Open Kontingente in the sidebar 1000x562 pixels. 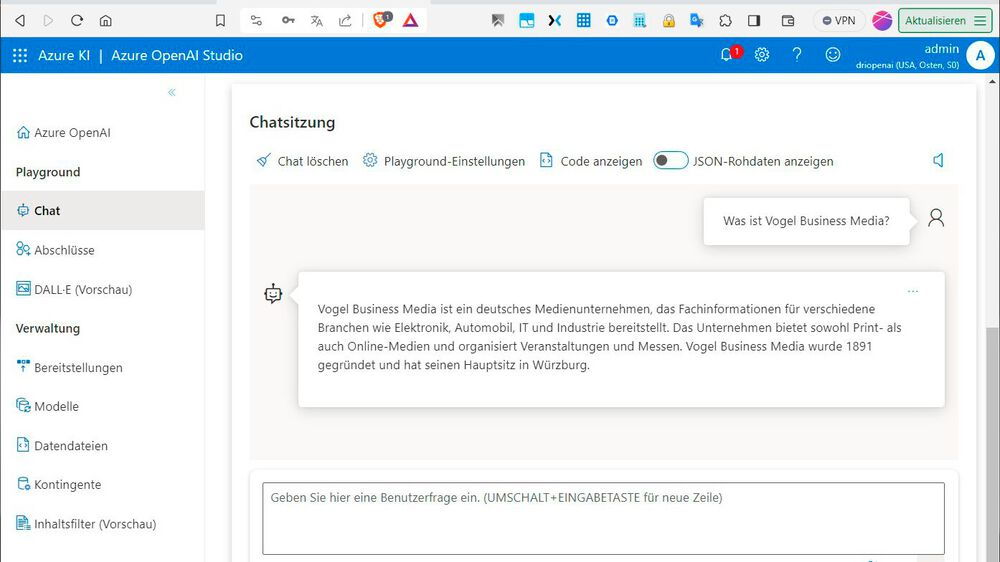(59, 484)
